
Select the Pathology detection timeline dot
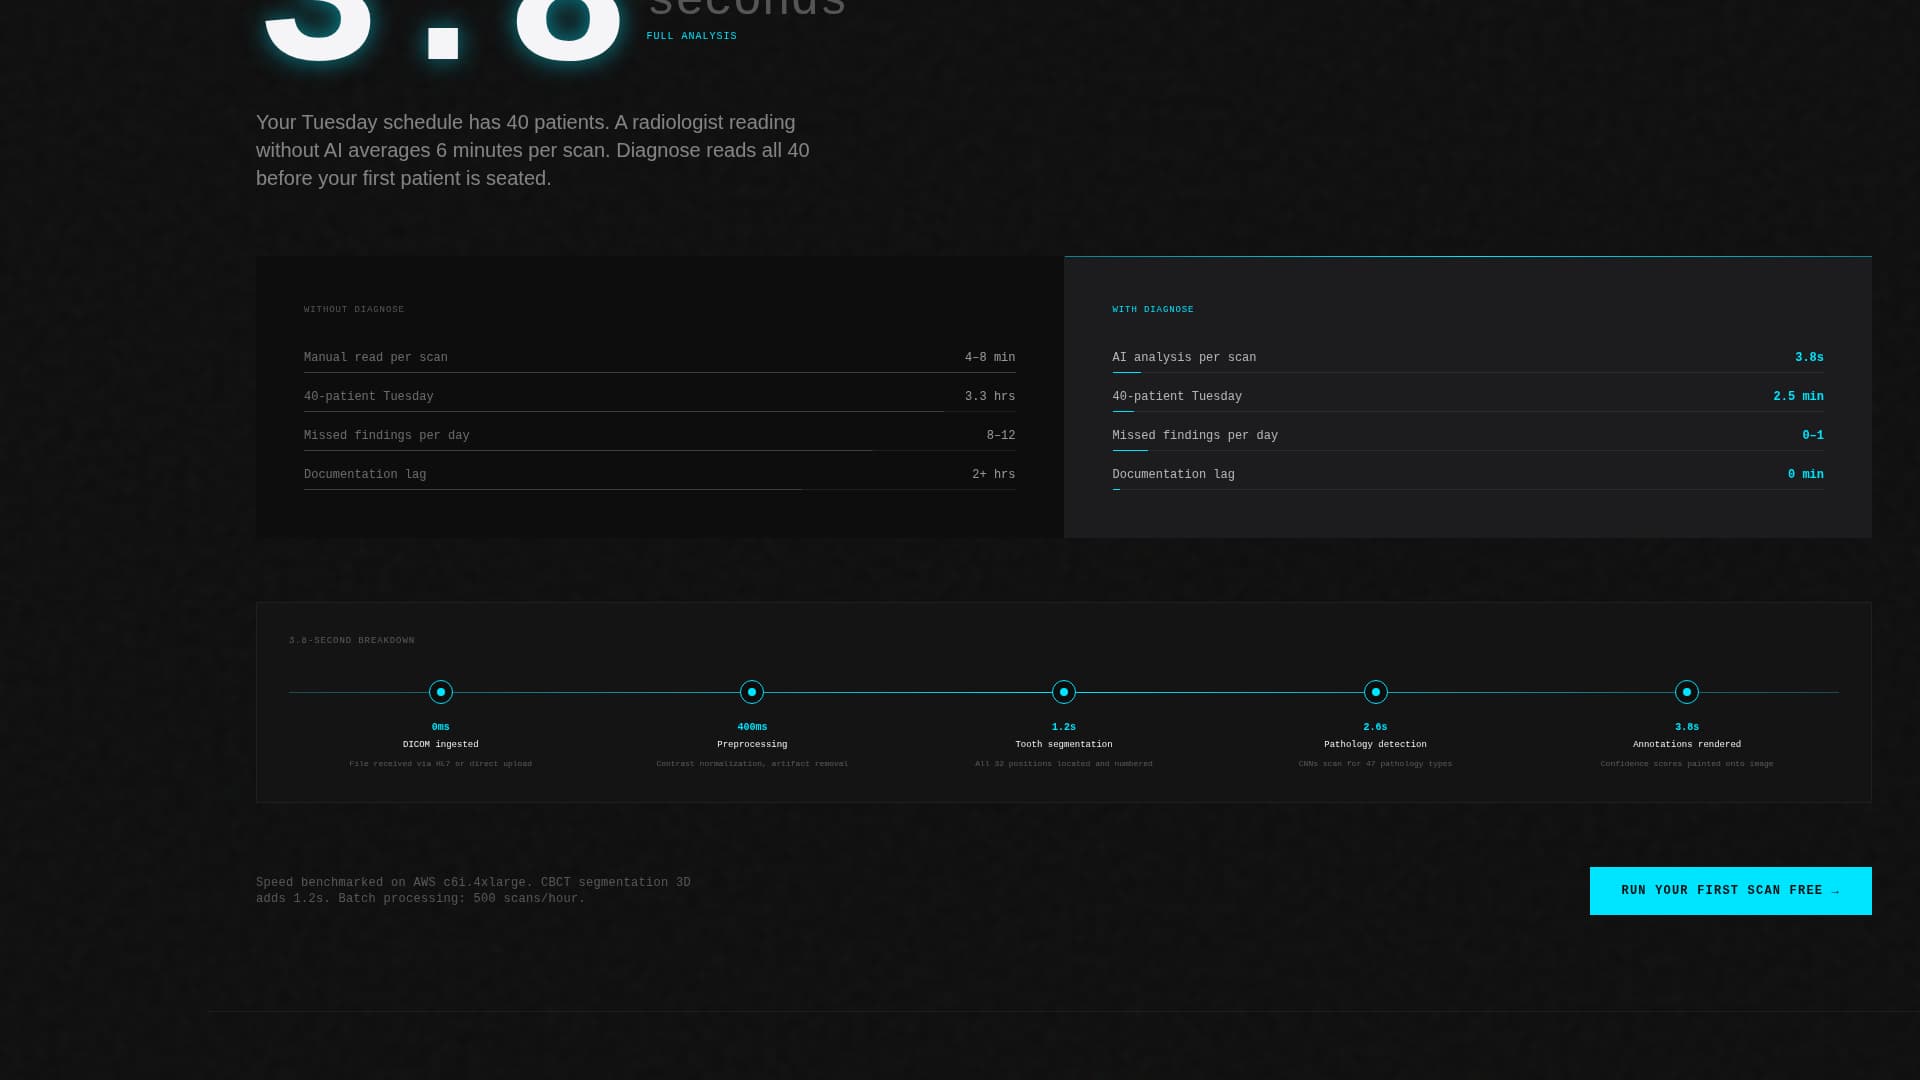point(1376,692)
